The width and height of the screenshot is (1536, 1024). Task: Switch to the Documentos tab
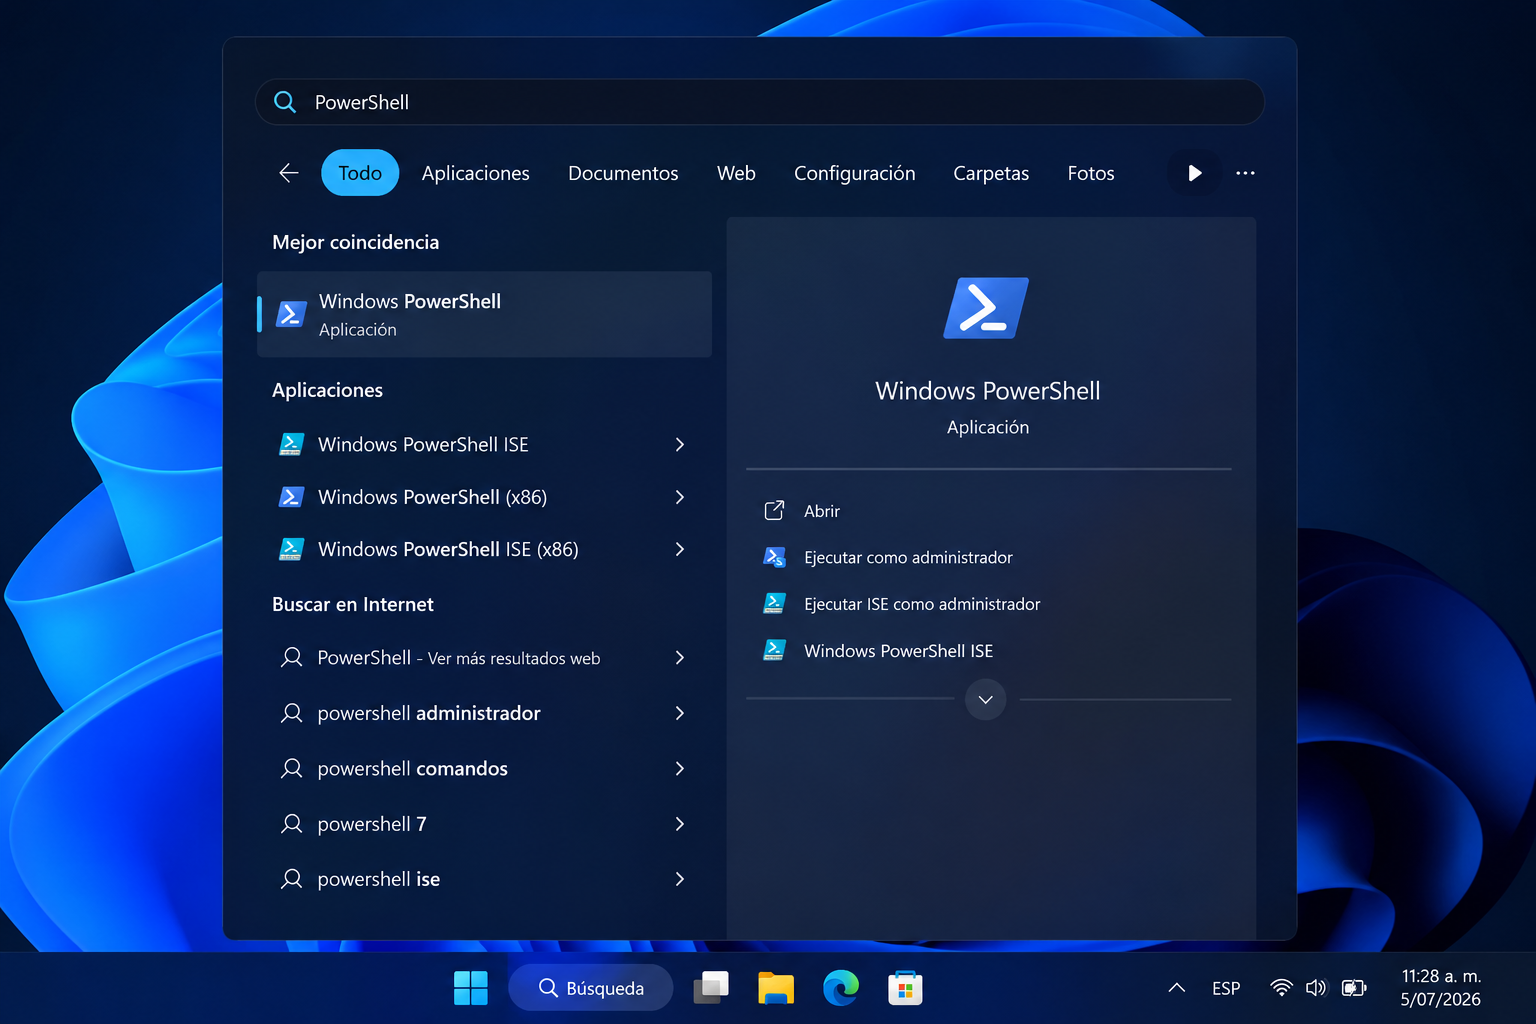coord(623,173)
